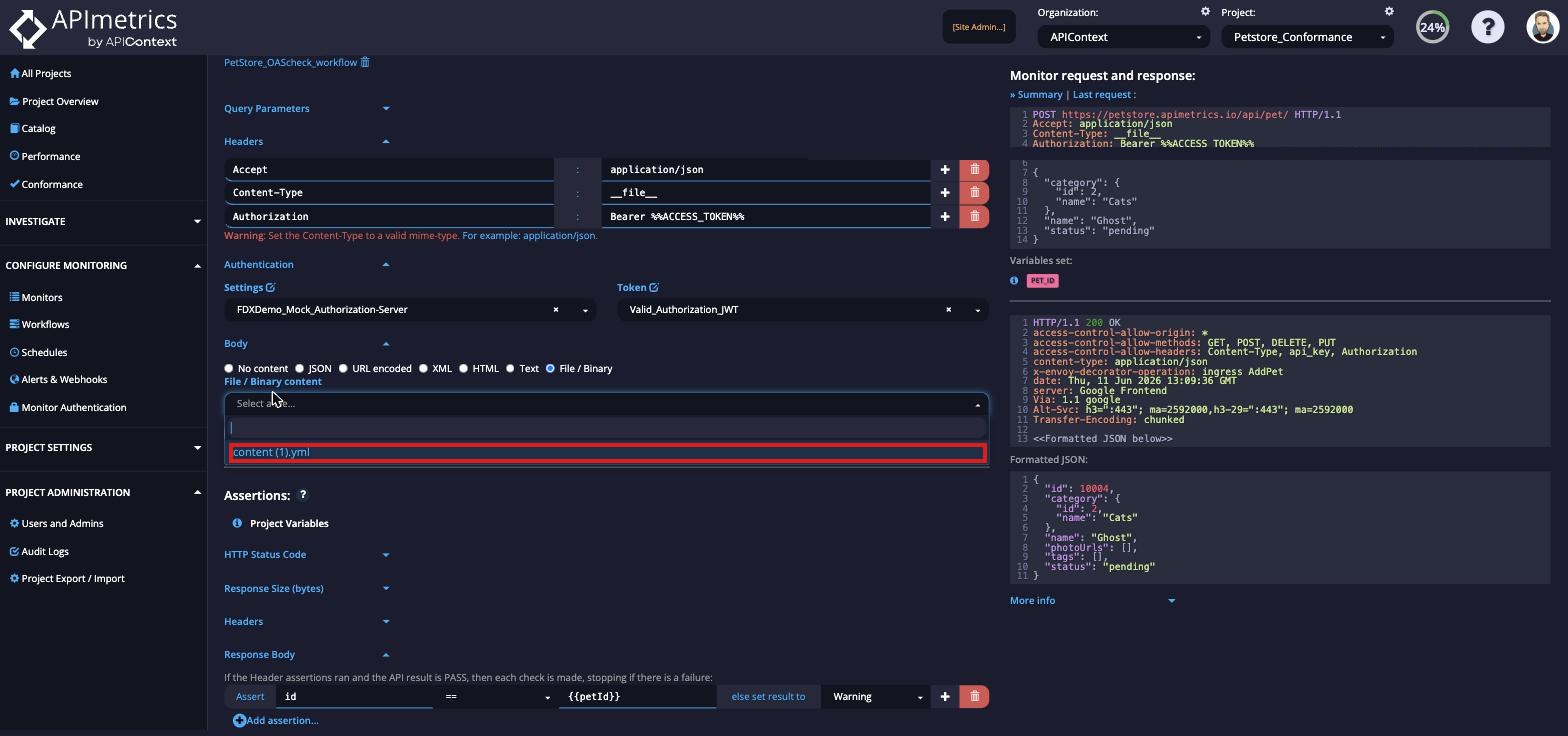Click Add assertion link
Image resolution: width=1568 pixels, height=736 pixels.
pyautogui.click(x=276, y=721)
